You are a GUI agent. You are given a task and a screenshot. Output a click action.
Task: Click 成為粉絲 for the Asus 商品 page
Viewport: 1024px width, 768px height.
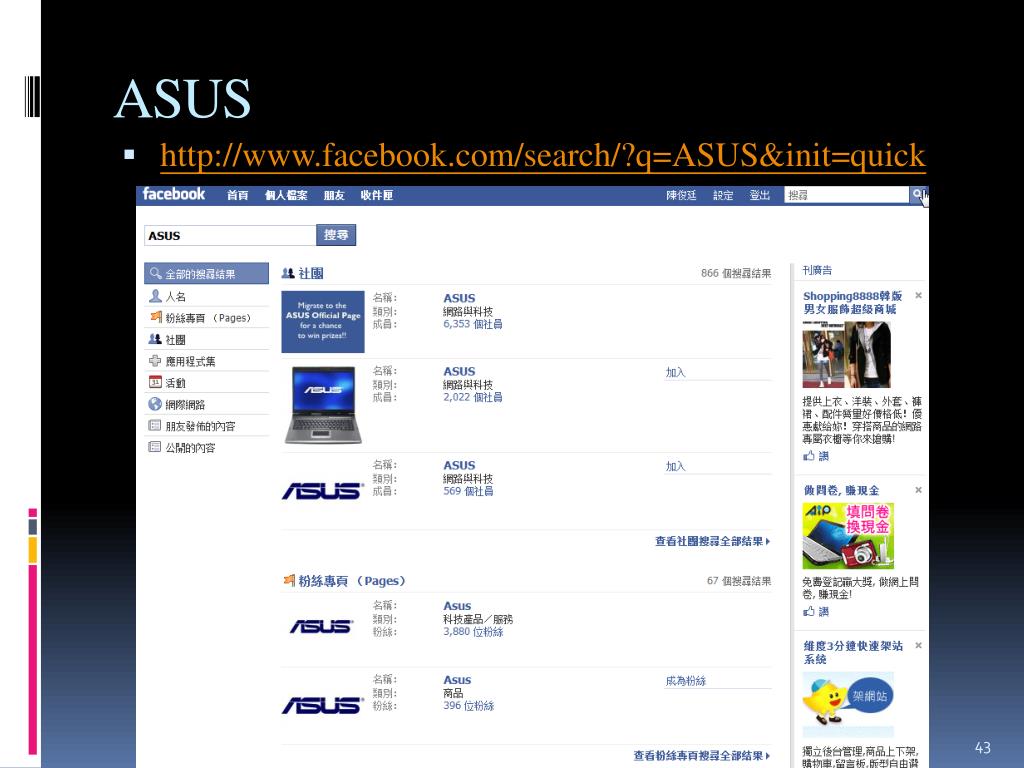[x=686, y=680]
